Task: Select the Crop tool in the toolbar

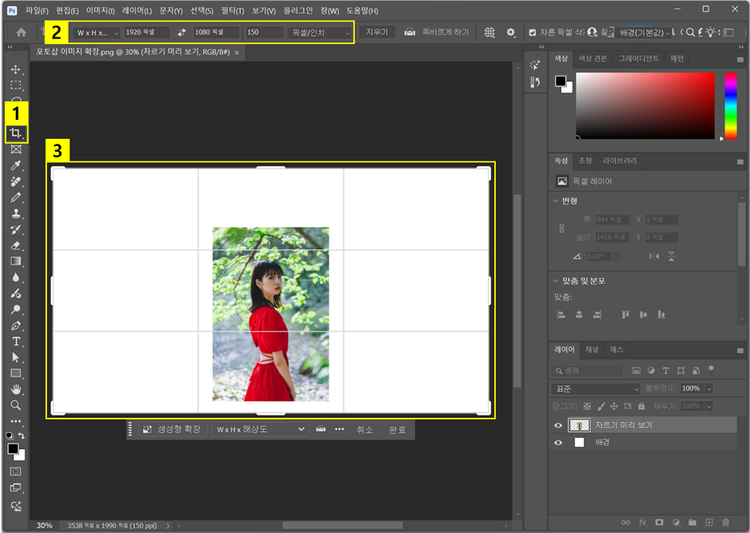Action: pos(16,133)
